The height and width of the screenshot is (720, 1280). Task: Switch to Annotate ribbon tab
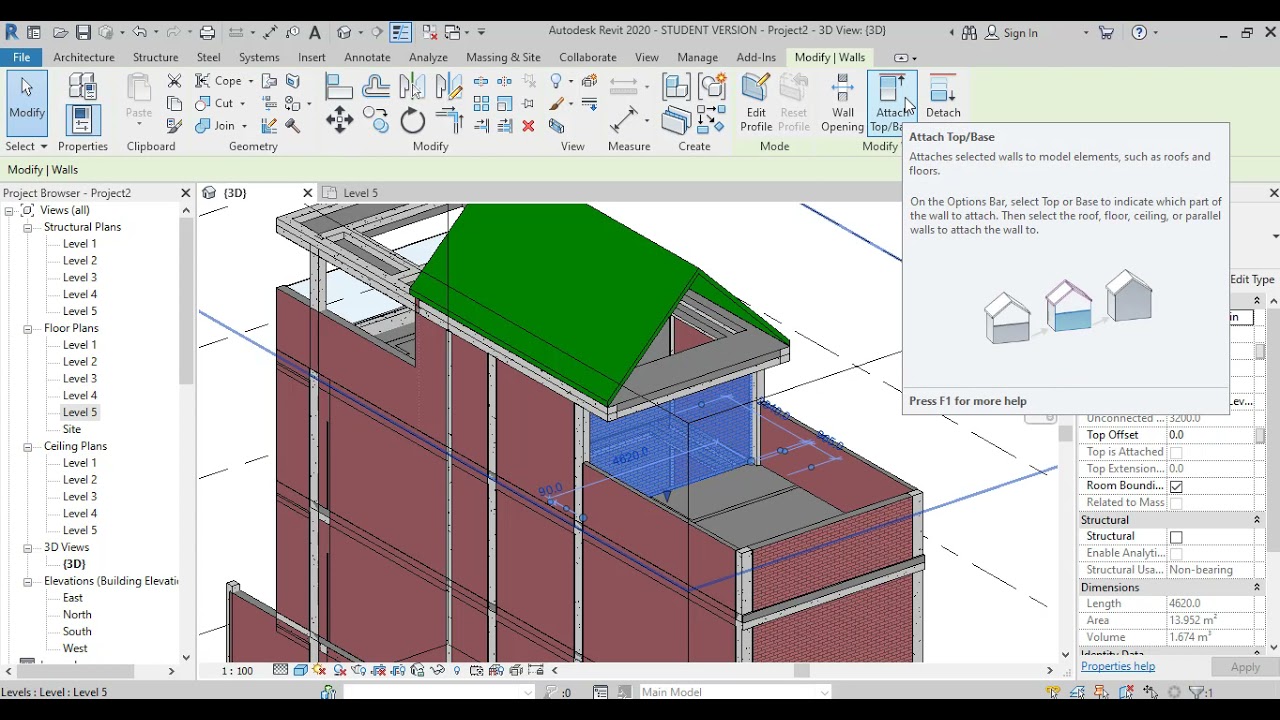tap(367, 57)
